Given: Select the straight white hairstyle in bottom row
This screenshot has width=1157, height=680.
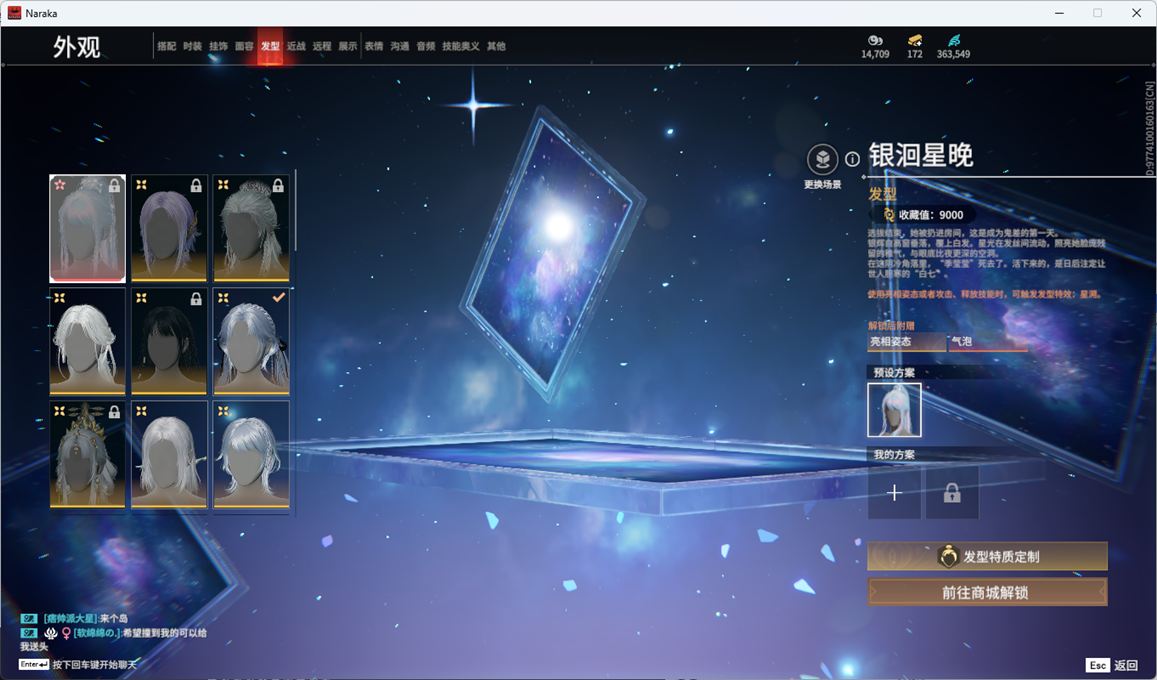Looking at the screenshot, I should (169, 454).
